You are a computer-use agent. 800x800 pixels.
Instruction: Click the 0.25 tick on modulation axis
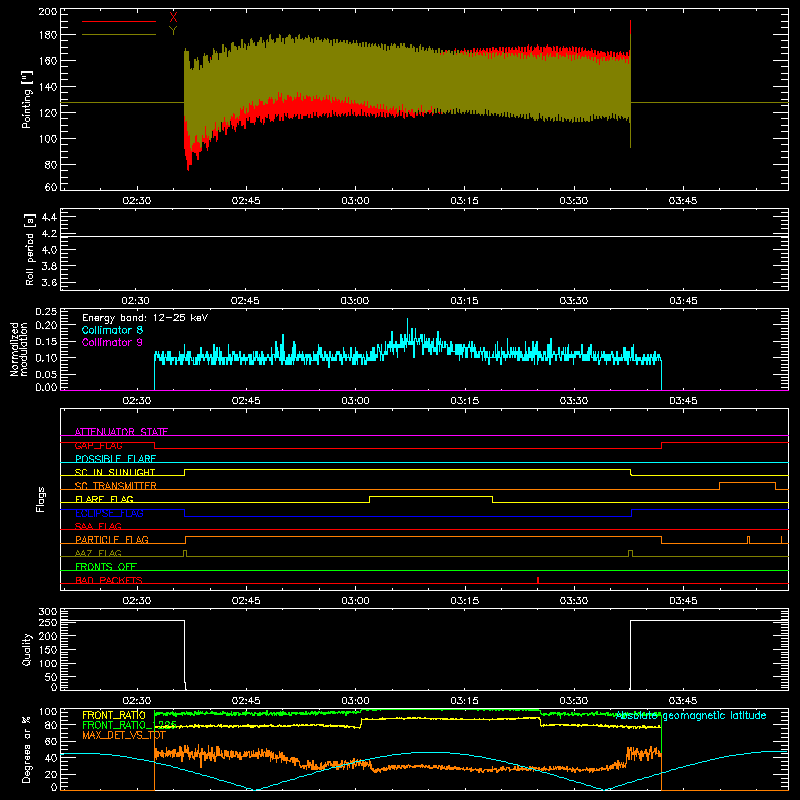46,311
